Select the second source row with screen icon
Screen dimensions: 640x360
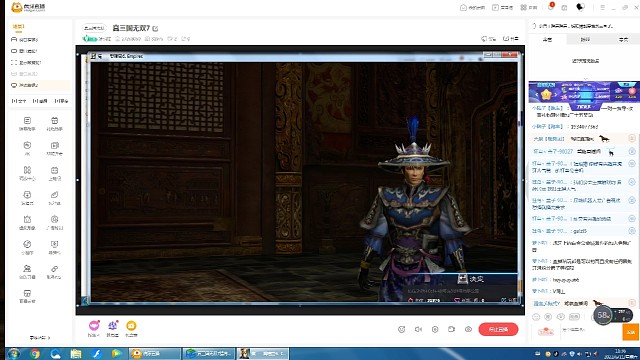(40, 51)
